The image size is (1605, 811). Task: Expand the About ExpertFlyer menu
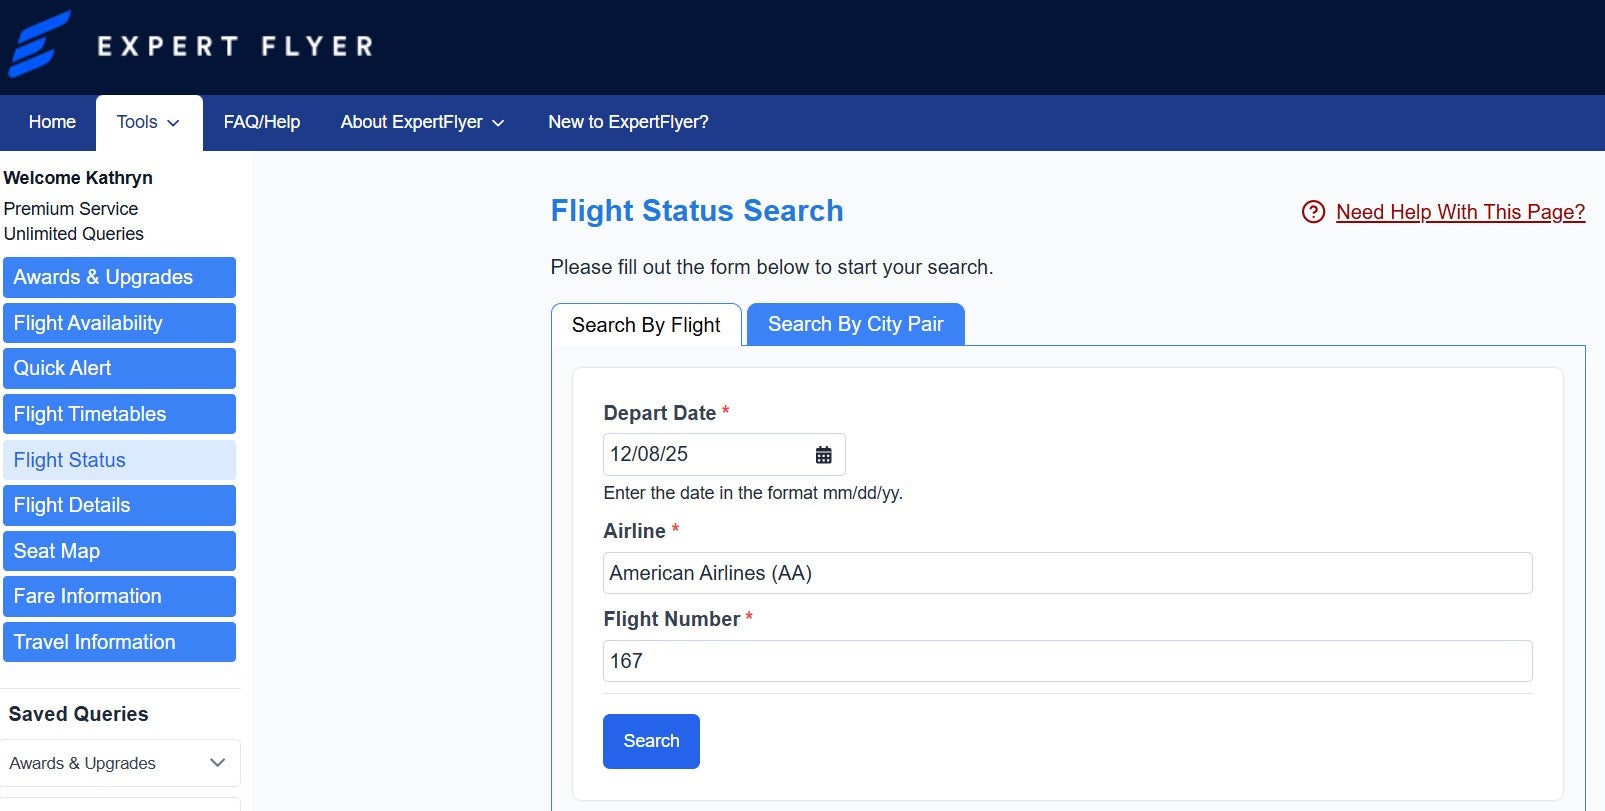[421, 122]
